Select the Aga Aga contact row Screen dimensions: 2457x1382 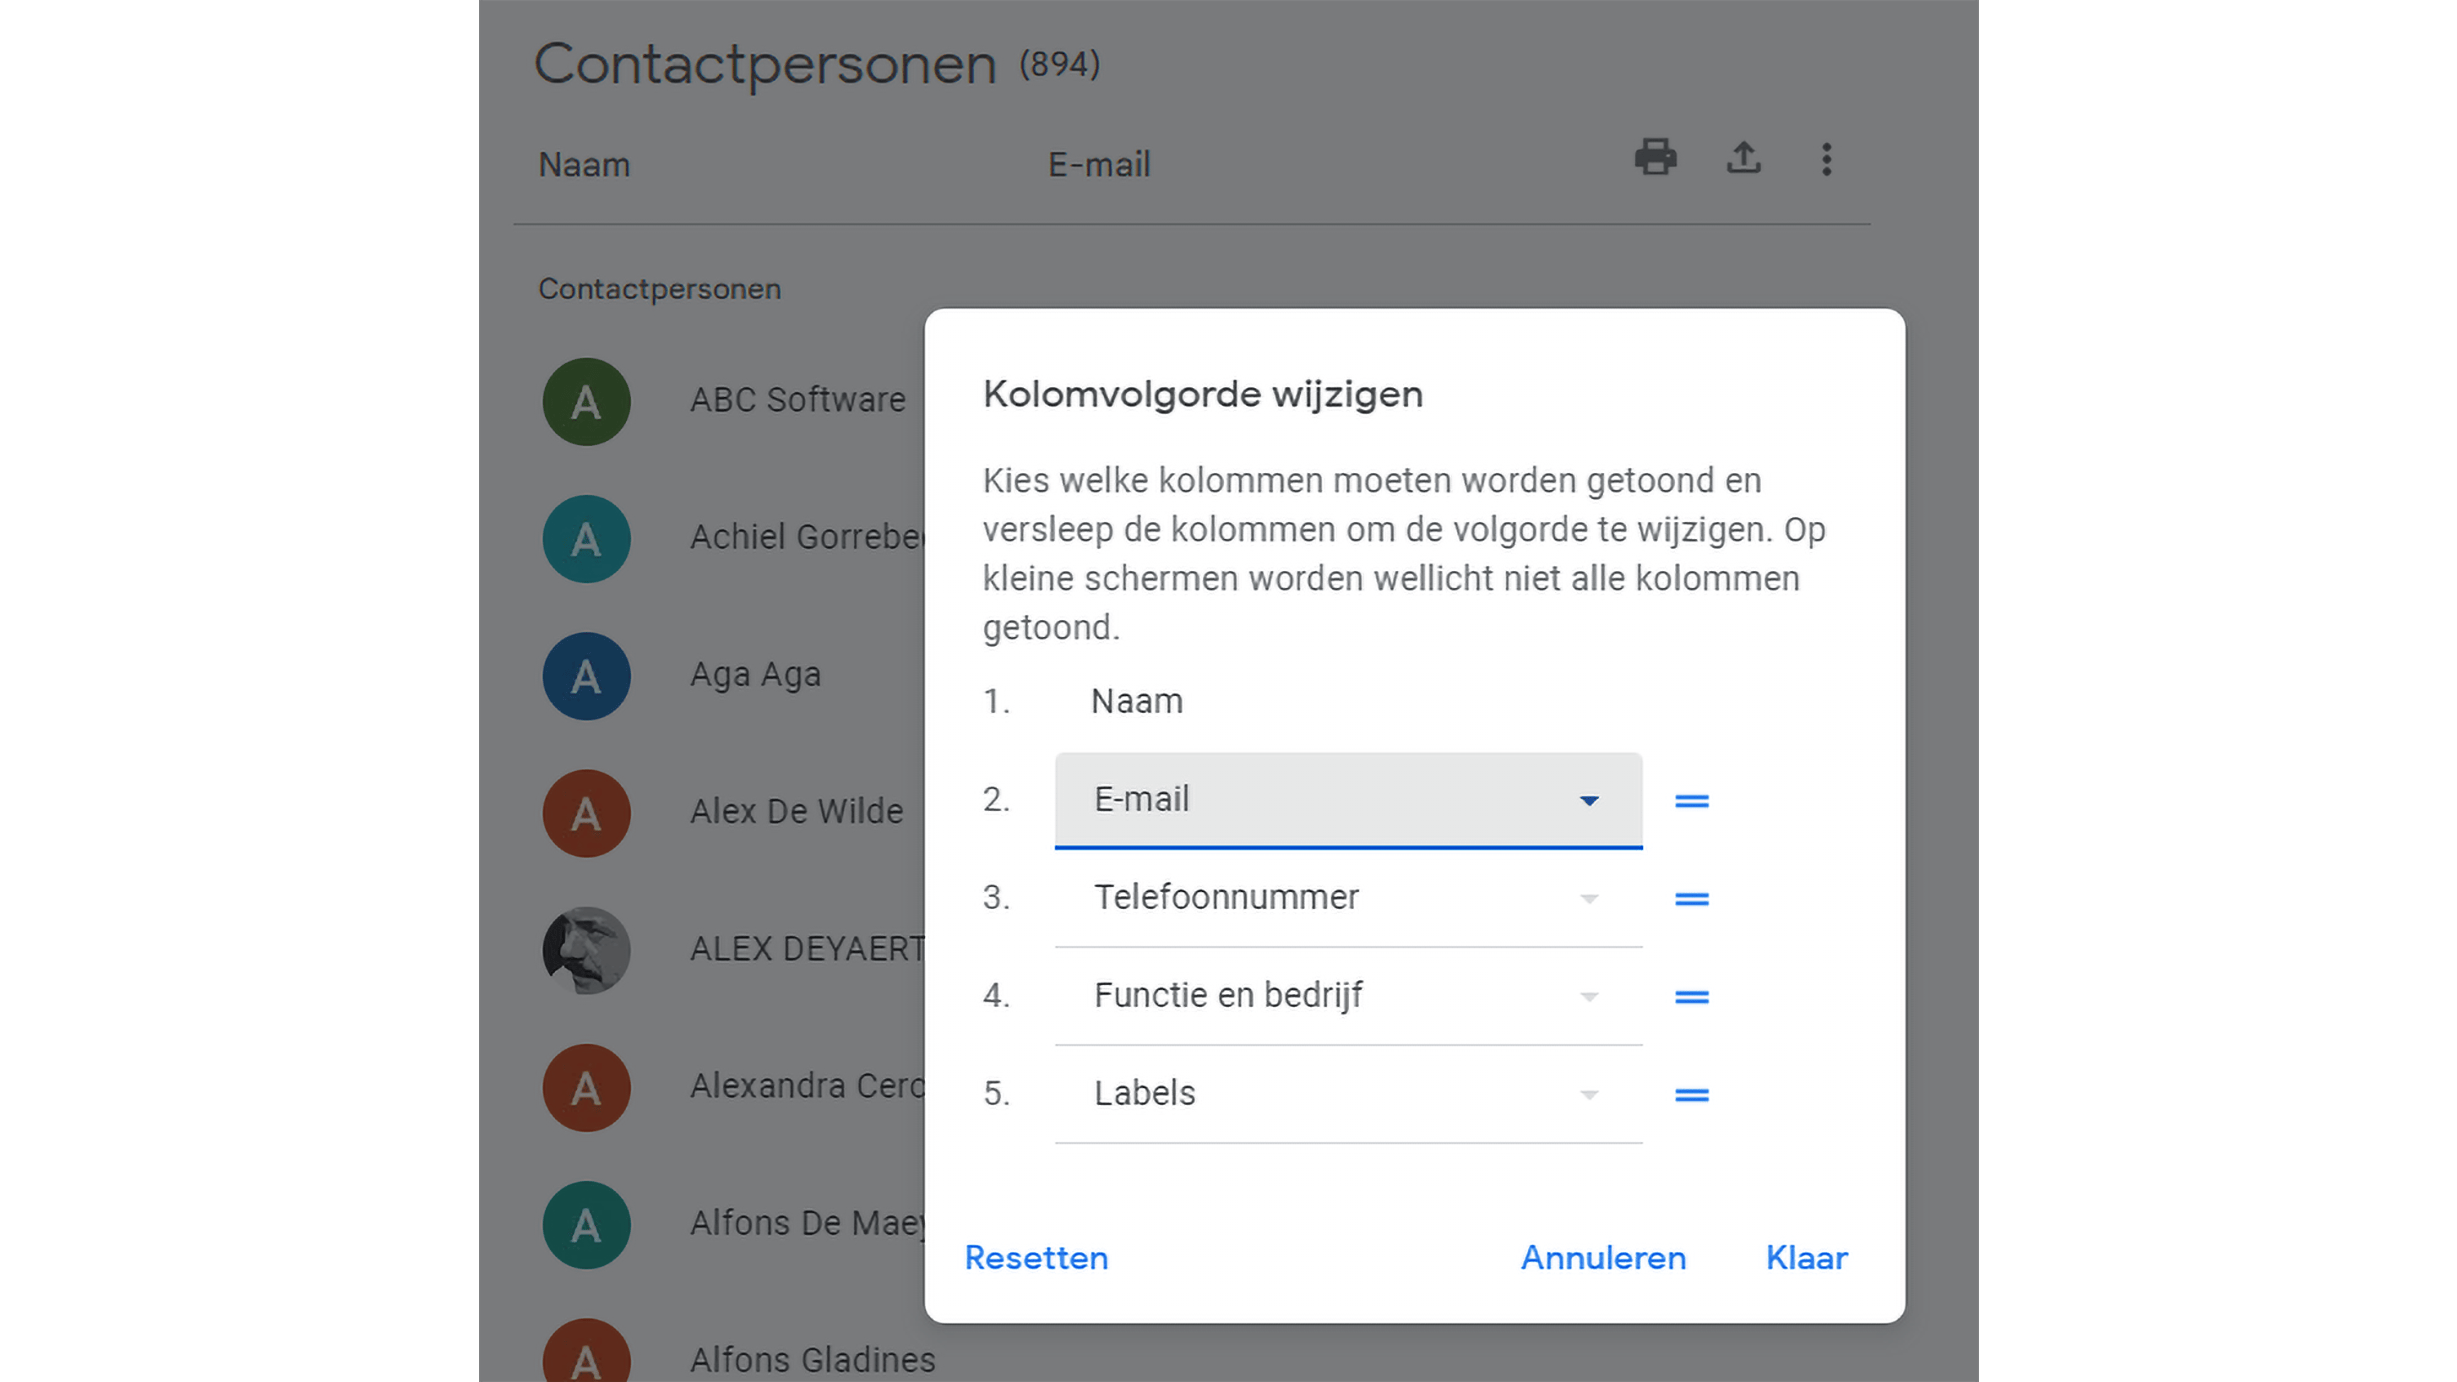click(755, 675)
